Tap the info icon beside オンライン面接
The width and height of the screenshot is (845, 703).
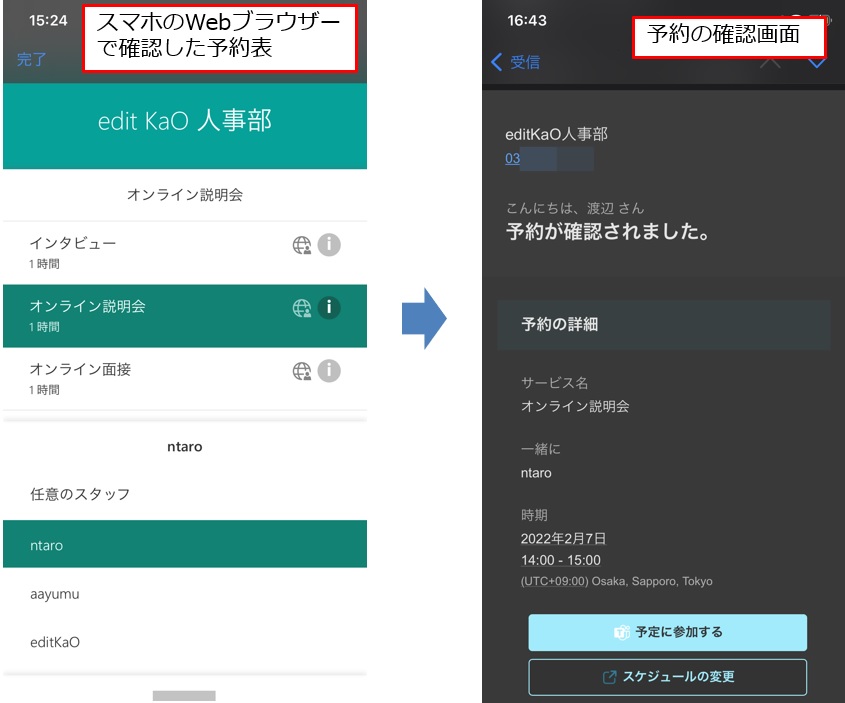tap(329, 371)
